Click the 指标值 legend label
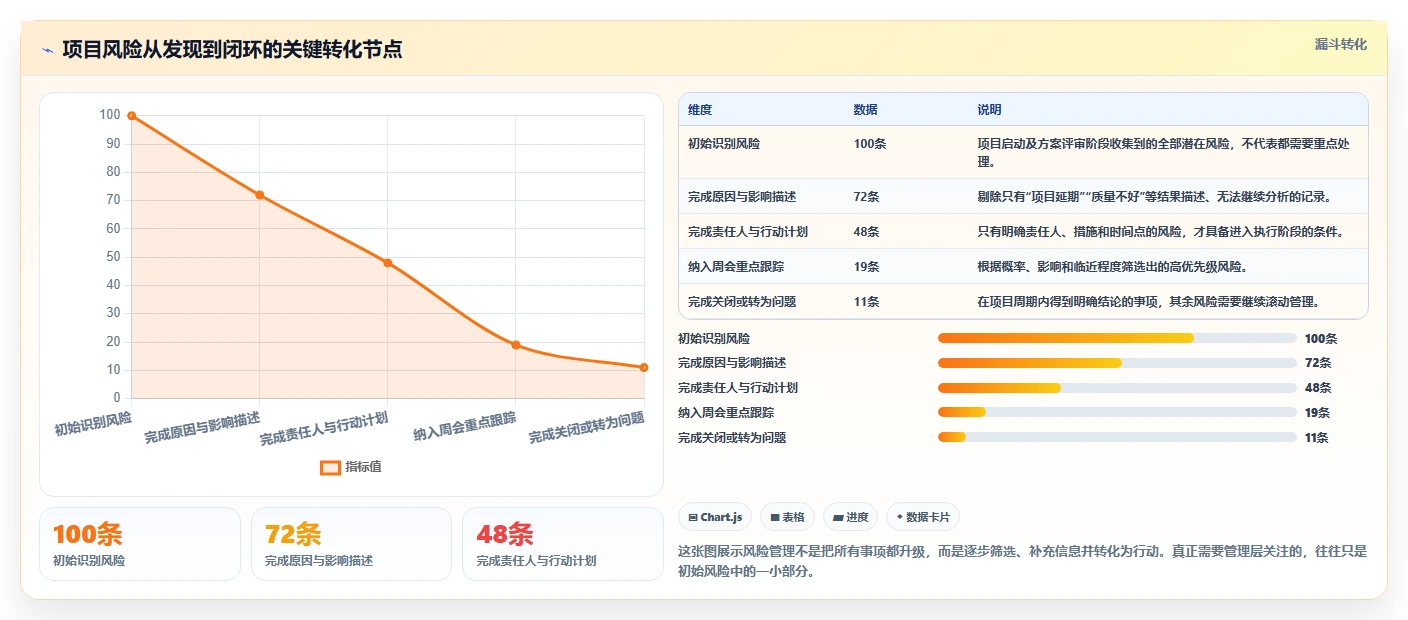Image resolution: width=1408 pixels, height=620 pixels. [x=363, y=467]
